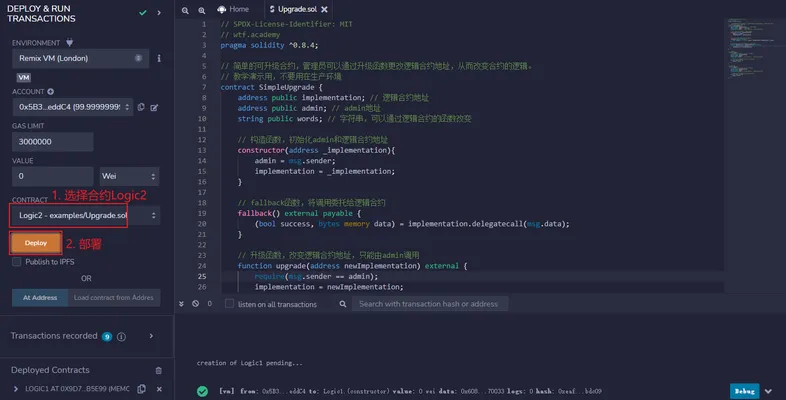Clear the terminal console icon
786x400 pixels.
click(x=195, y=304)
